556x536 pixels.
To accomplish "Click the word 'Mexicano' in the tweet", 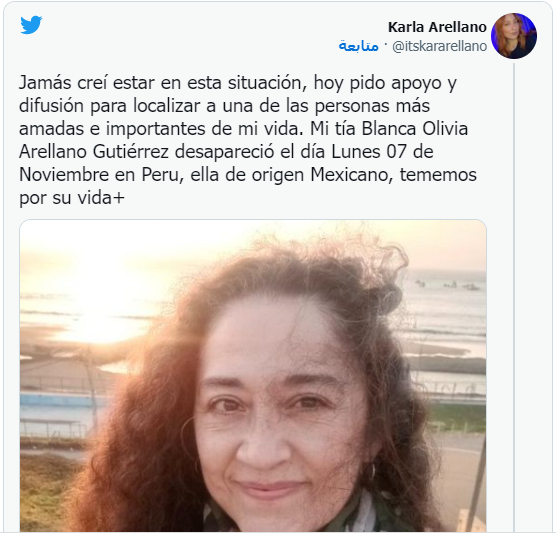I will [x=349, y=175].
